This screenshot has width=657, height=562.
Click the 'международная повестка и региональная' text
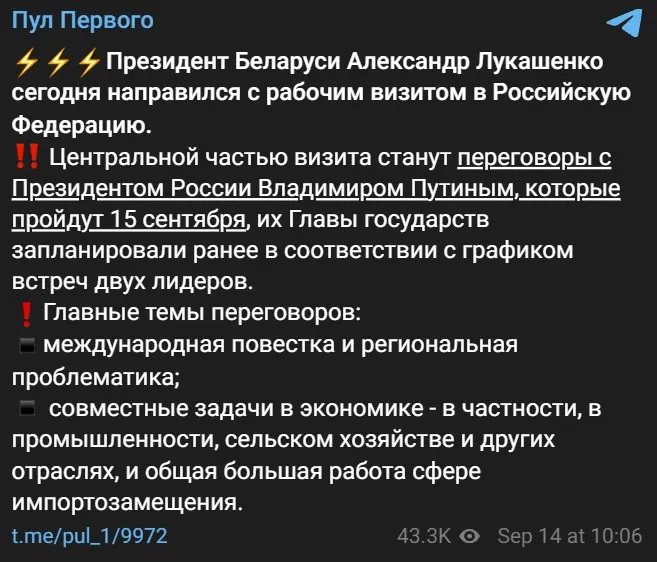(280, 346)
